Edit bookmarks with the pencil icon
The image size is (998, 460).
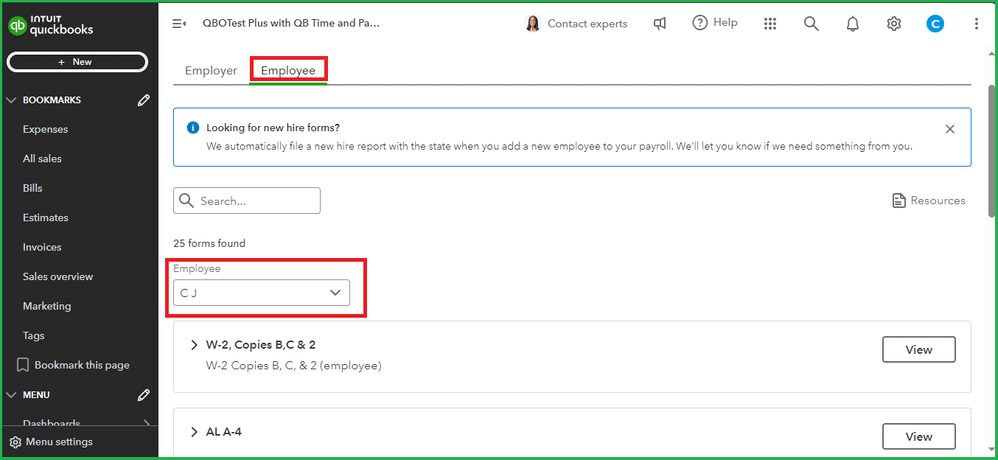click(144, 100)
